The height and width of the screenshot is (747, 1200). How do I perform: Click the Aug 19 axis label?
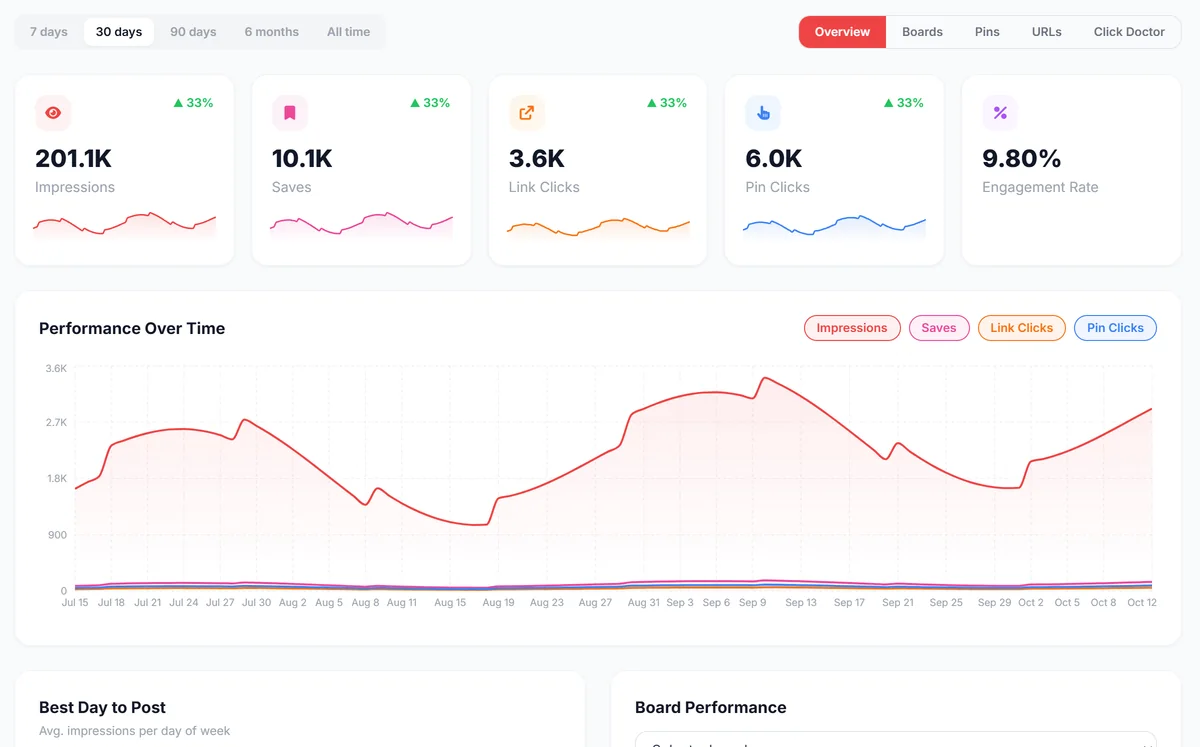(498, 603)
